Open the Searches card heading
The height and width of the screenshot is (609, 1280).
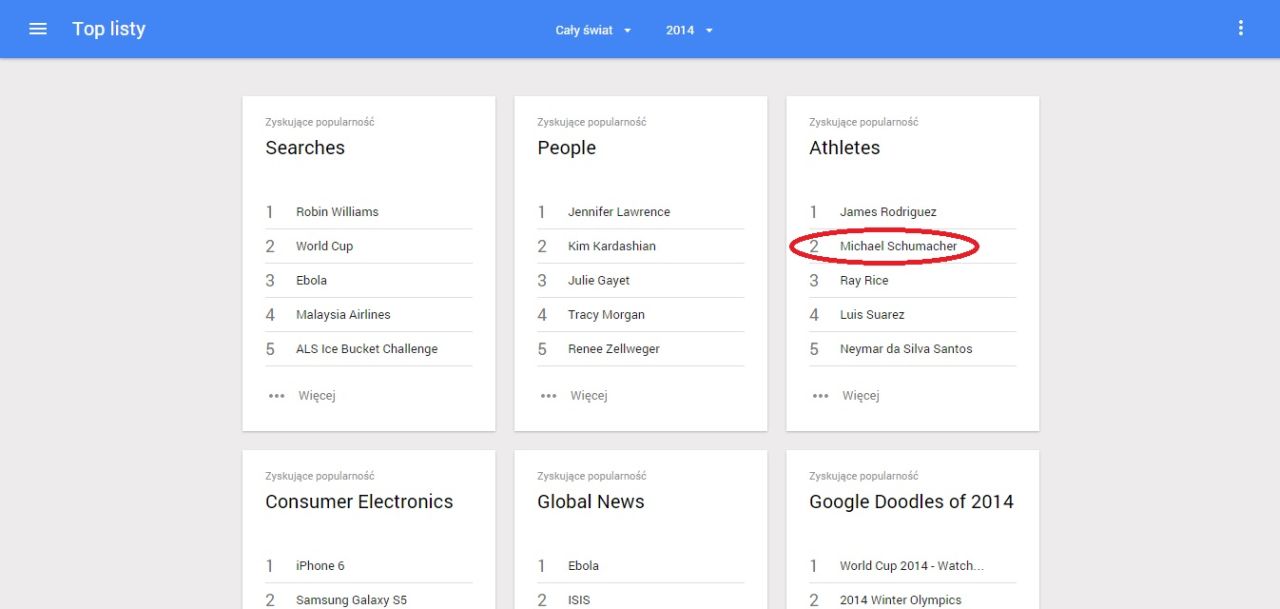[305, 147]
